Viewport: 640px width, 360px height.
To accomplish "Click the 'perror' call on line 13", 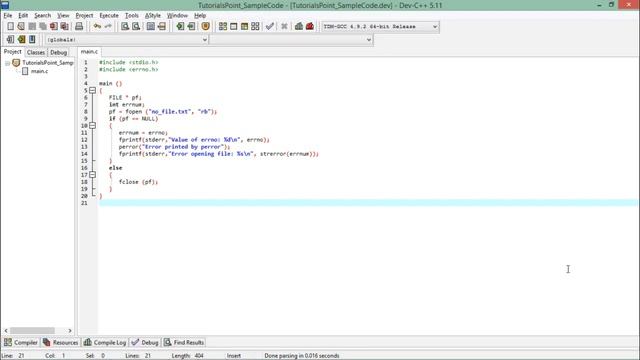I will [x=129, y=147].
